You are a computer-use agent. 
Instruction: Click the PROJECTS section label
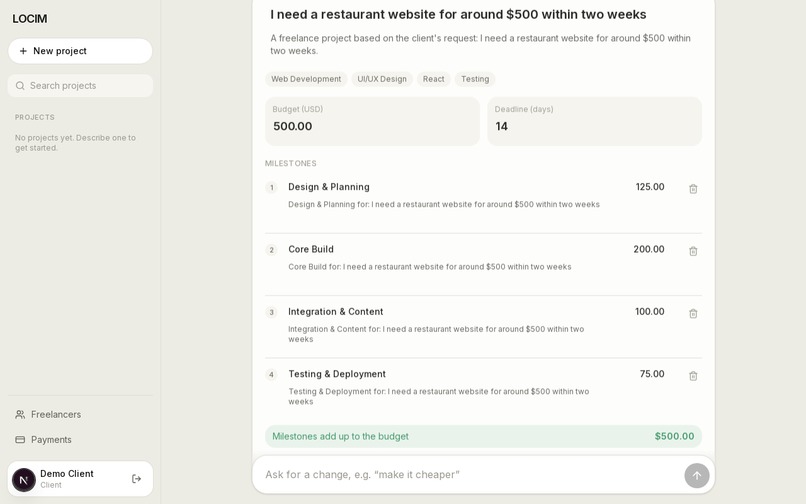coord(34,117)
